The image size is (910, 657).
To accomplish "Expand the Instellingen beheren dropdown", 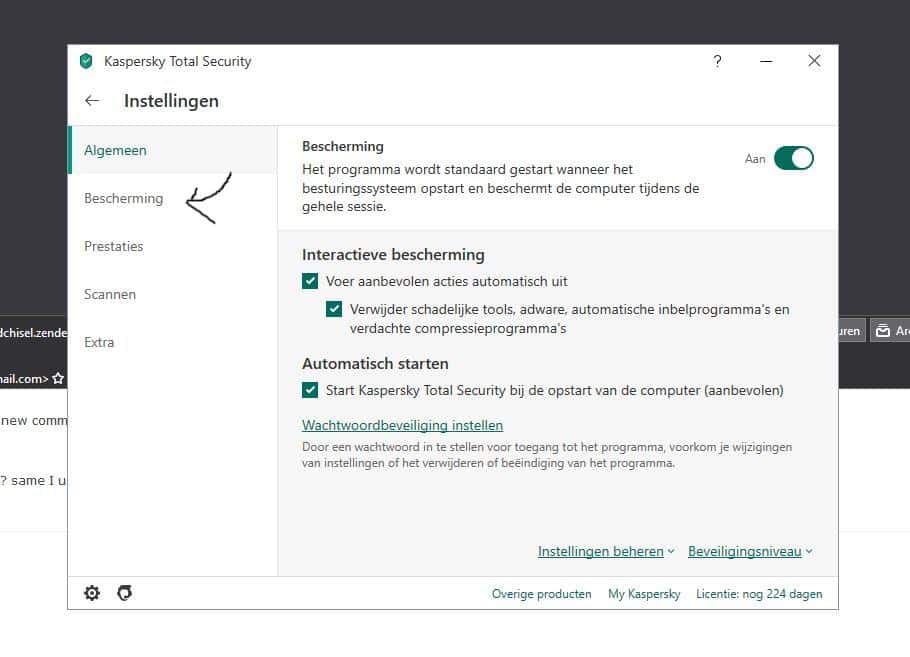I will point(606,551).
